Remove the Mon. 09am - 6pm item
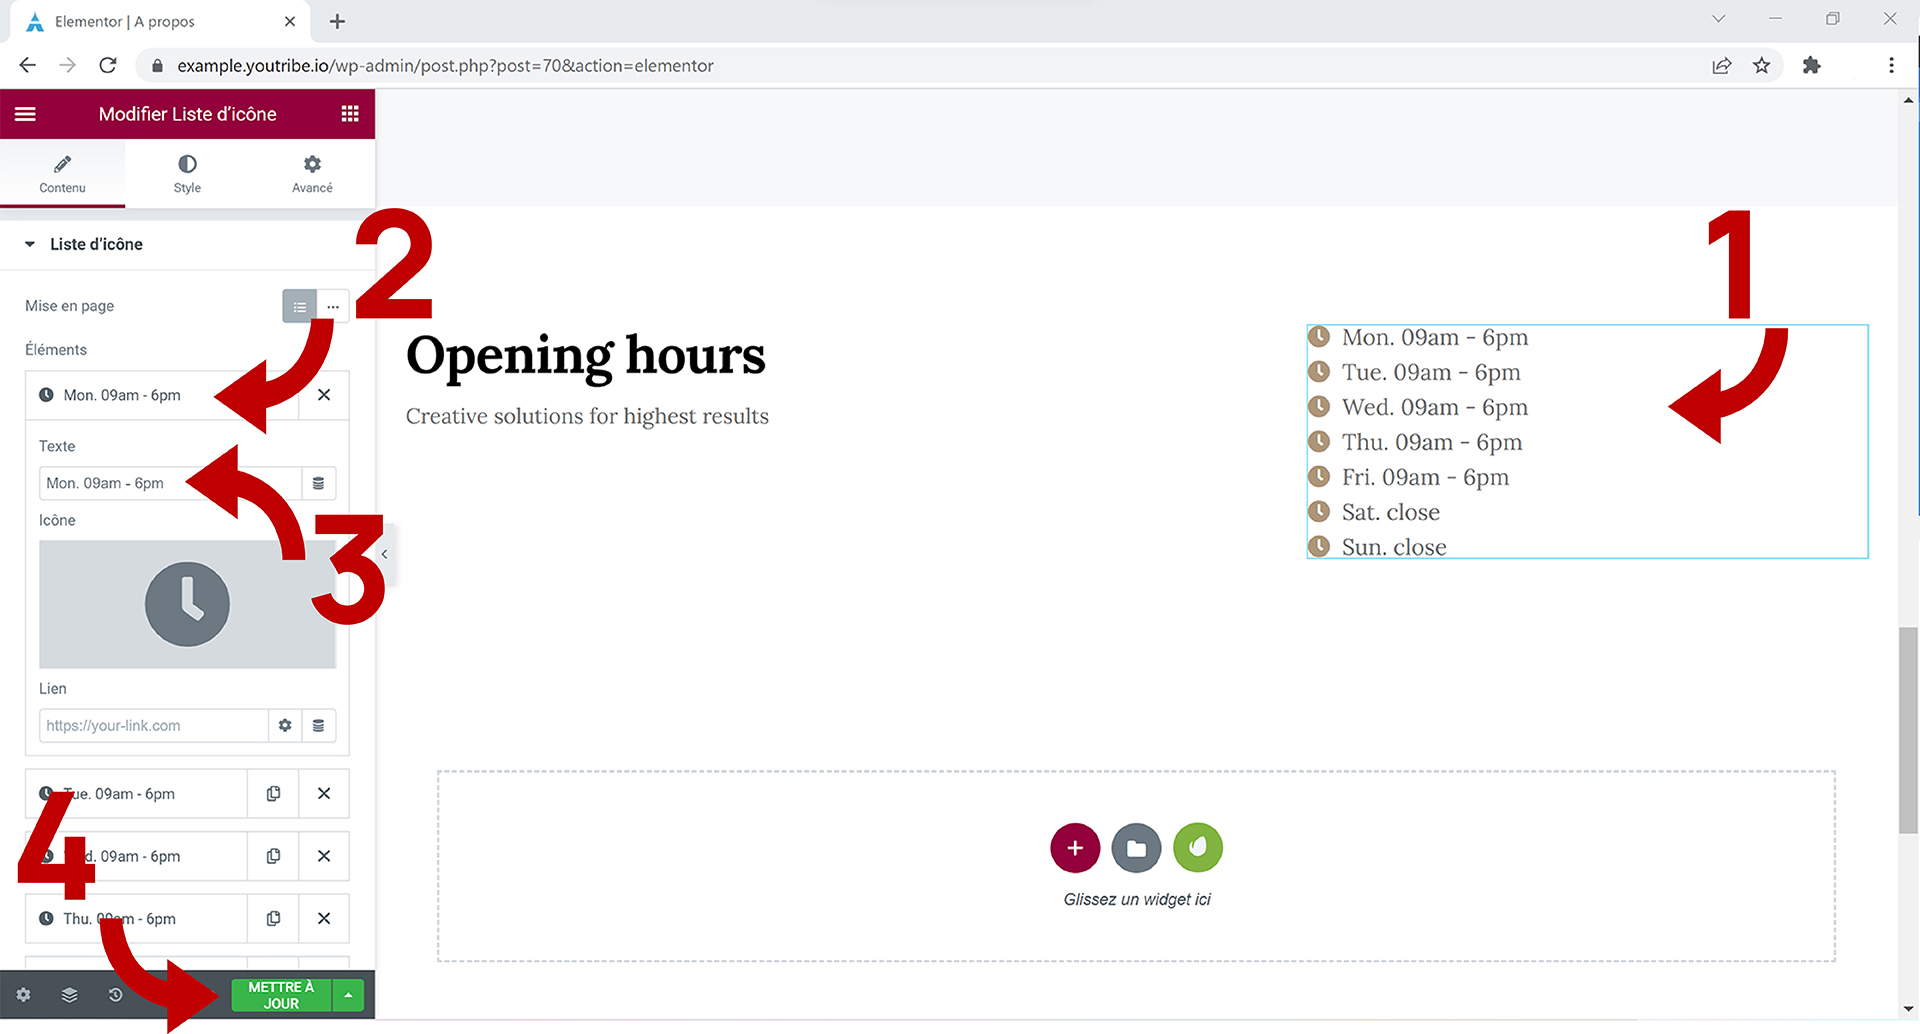 (x=324, y=395)
